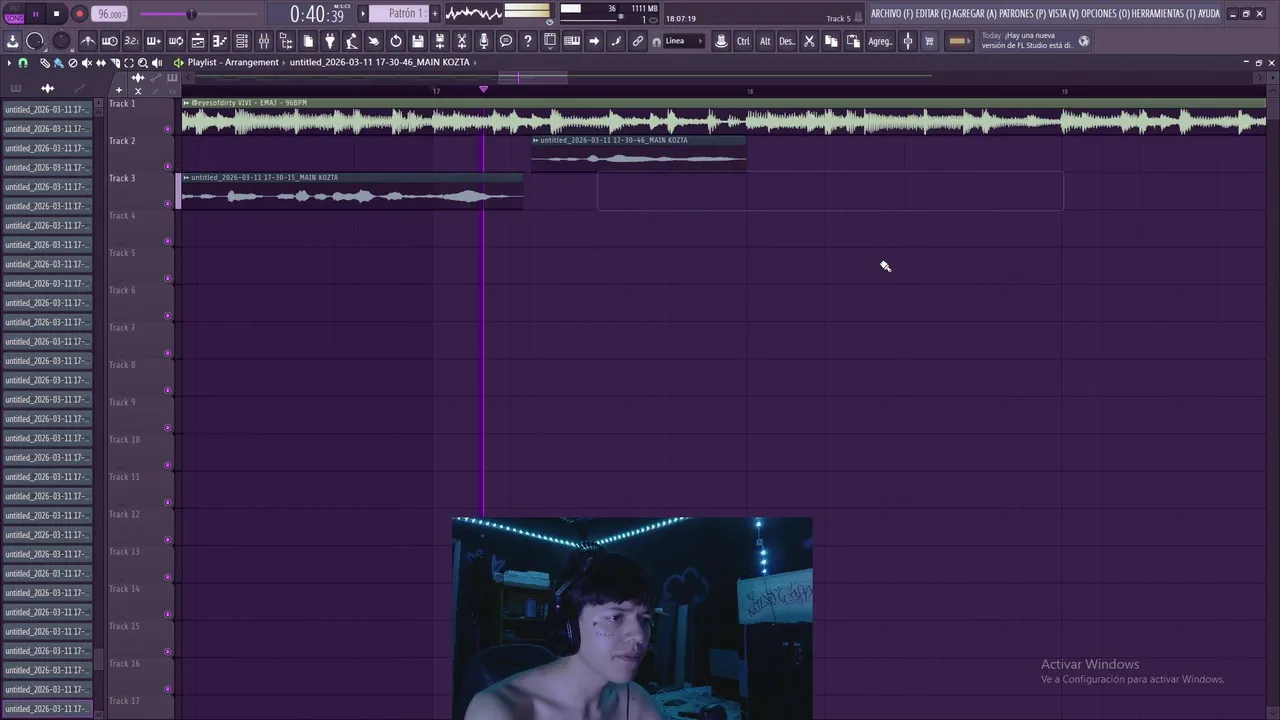This screenshot has height=720, width=1280.
Task: Toggle loop recording icon
Action: (x=175, y=41)
